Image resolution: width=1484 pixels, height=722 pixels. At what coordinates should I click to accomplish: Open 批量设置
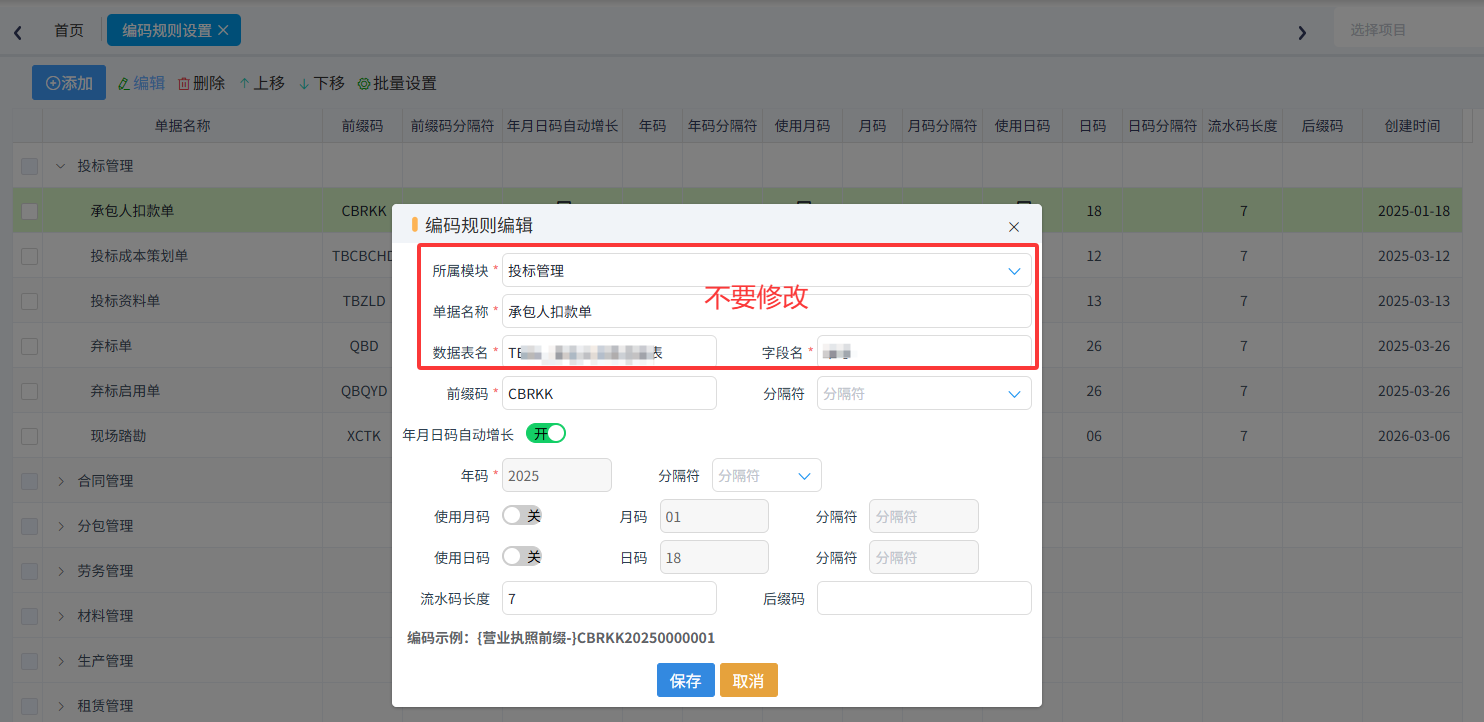tap(396, 83)
